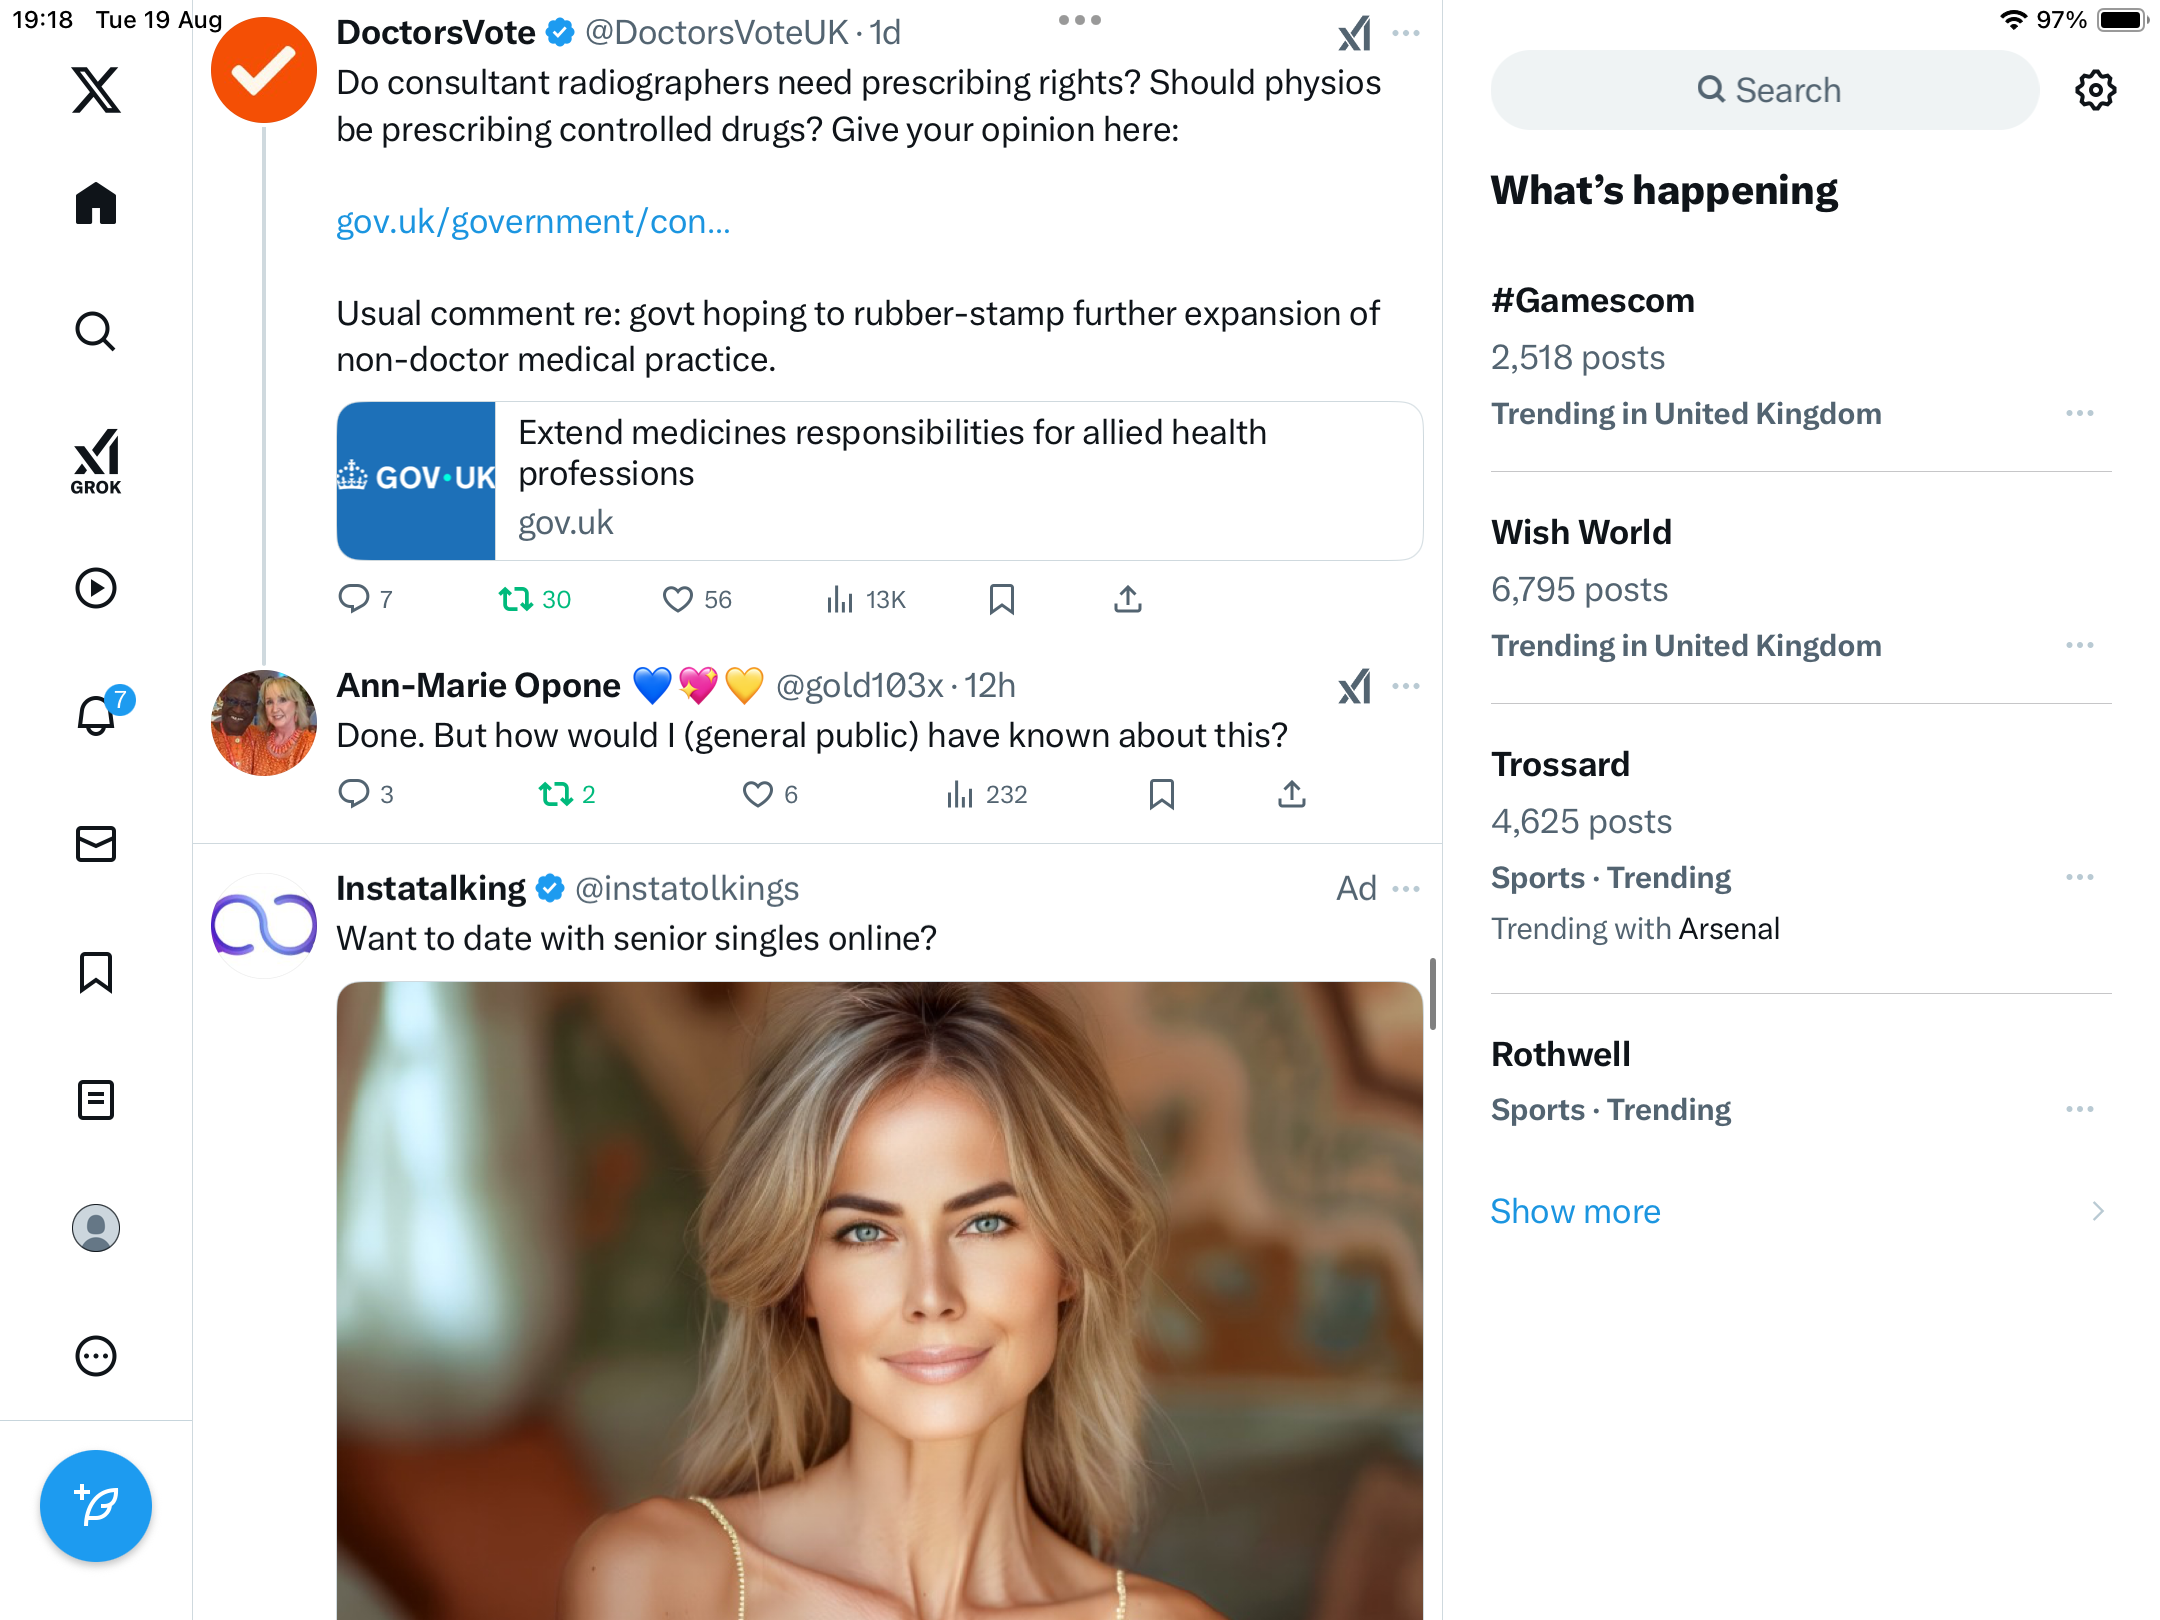Open the Trossard trending topic
Screen dimensions: 2160x1620
1560,764
